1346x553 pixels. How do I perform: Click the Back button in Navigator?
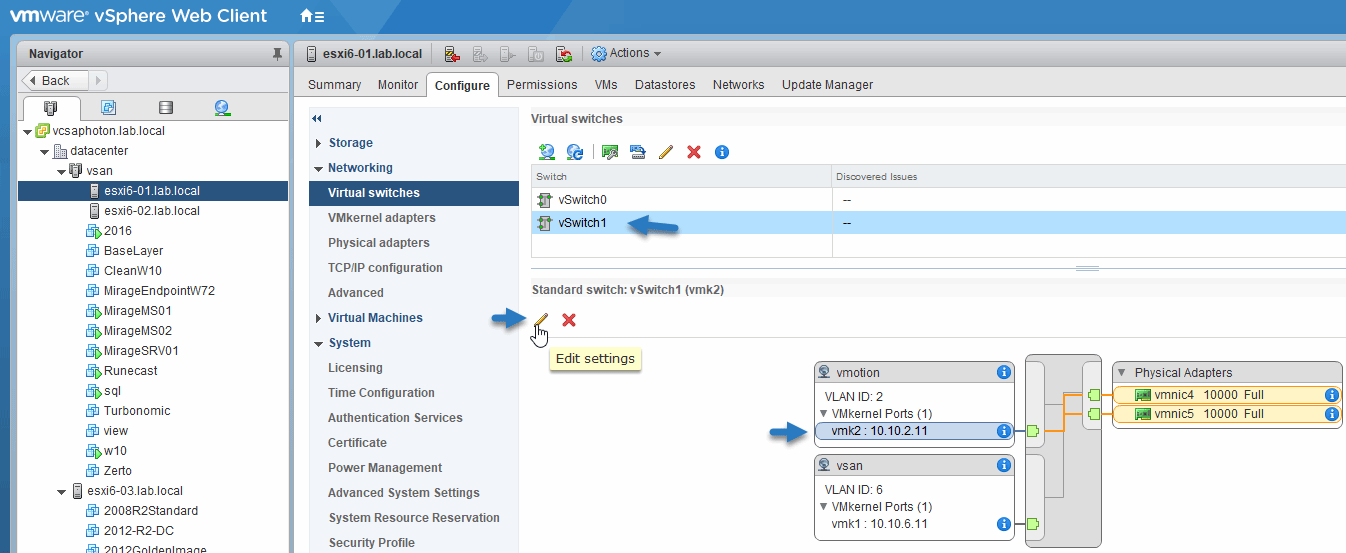point(56,81)
